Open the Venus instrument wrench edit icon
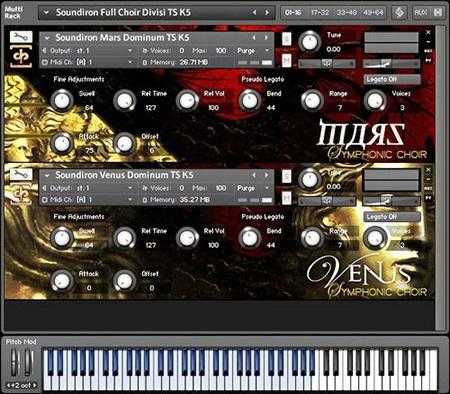The width and height of the screenshot is (450, 394). click(x=21, y=174)
